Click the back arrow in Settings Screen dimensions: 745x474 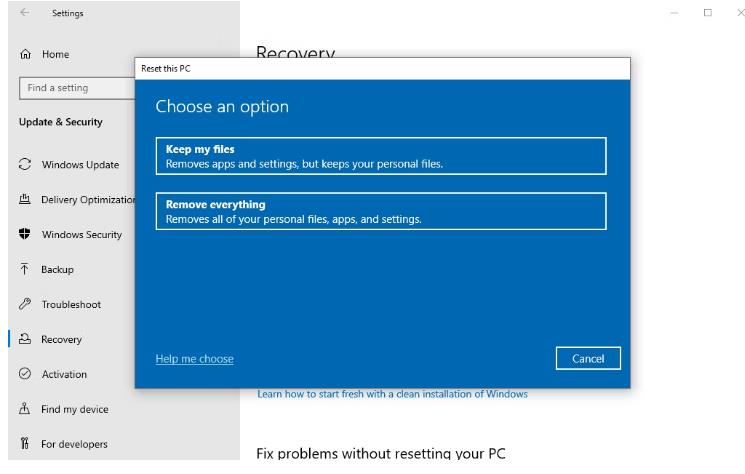(25, 13)
